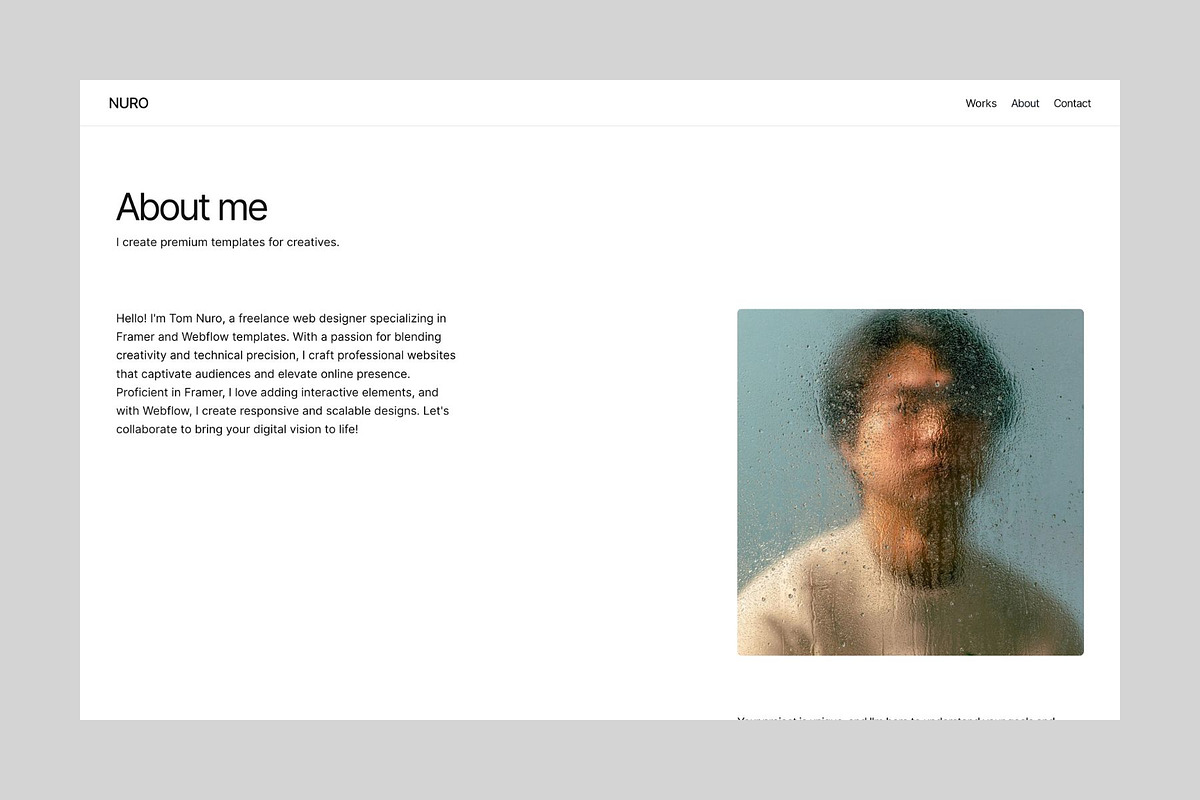The width and height of the screenshot is (1200, 800).
Task: Click the 'About me' heading
Action: pyautogui.click(x=192, y=207)
